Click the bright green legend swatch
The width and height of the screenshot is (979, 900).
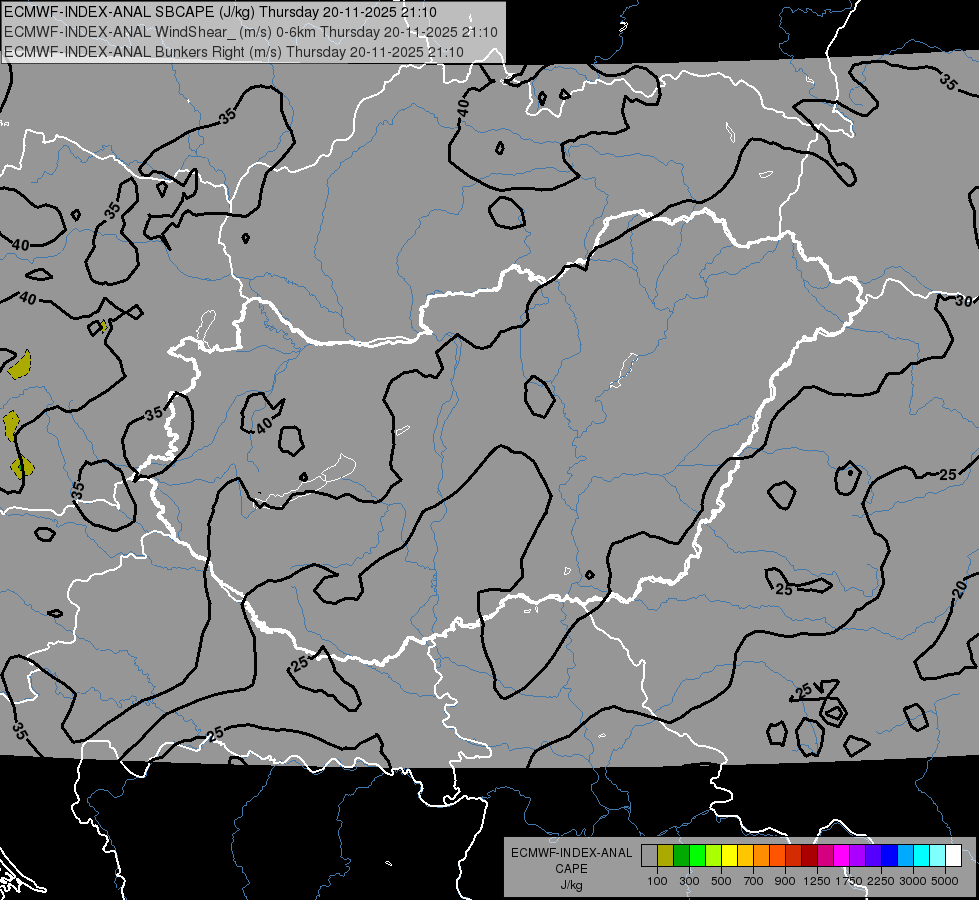tap(697, 856)
